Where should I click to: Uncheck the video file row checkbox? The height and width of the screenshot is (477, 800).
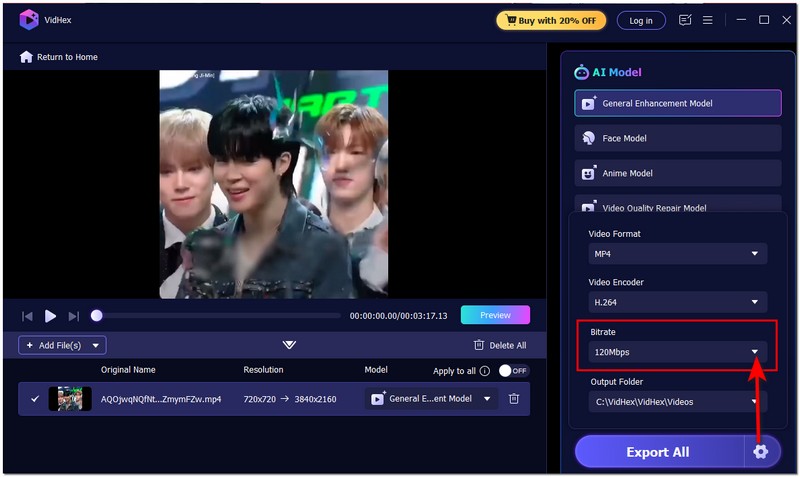point(35,399)
